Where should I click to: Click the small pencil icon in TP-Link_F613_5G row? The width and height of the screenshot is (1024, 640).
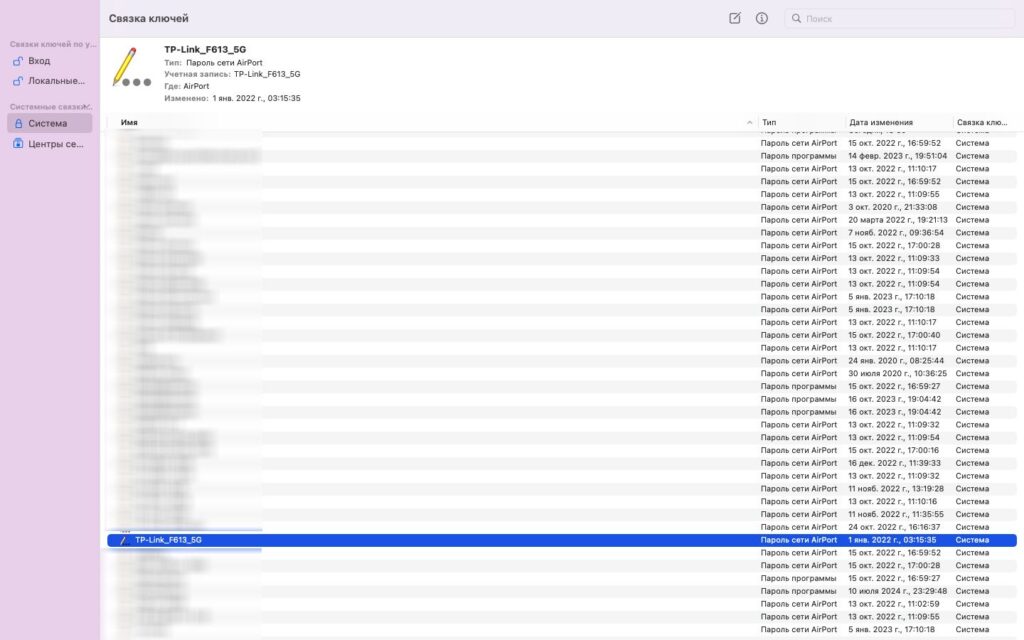click(125, 540)
